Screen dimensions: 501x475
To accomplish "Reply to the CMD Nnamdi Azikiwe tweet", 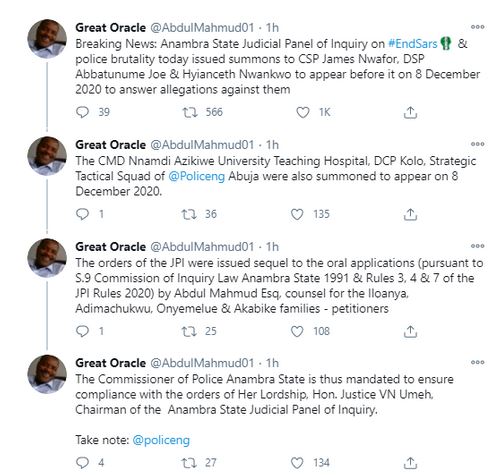I will (x=82, y=214).
